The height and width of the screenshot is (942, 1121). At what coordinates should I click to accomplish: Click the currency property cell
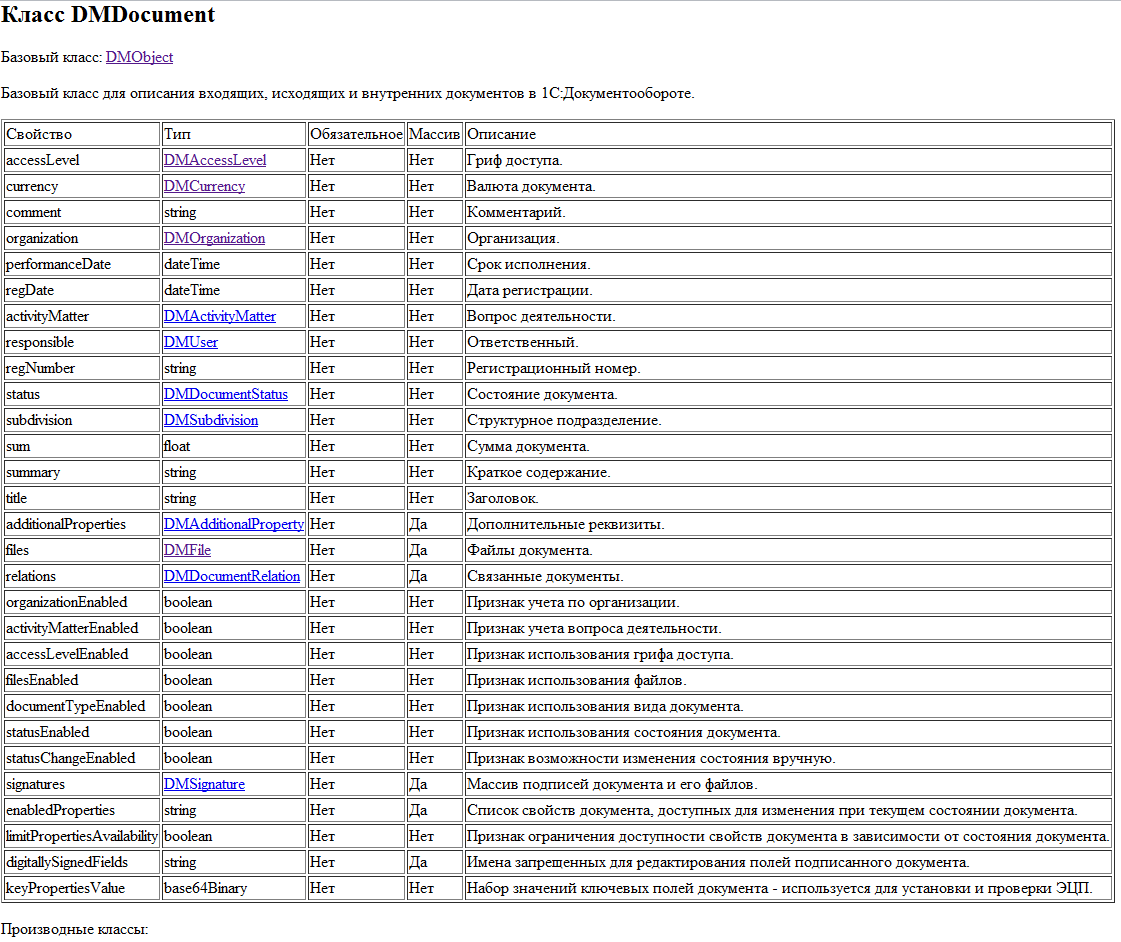click(x=82, y=186)
